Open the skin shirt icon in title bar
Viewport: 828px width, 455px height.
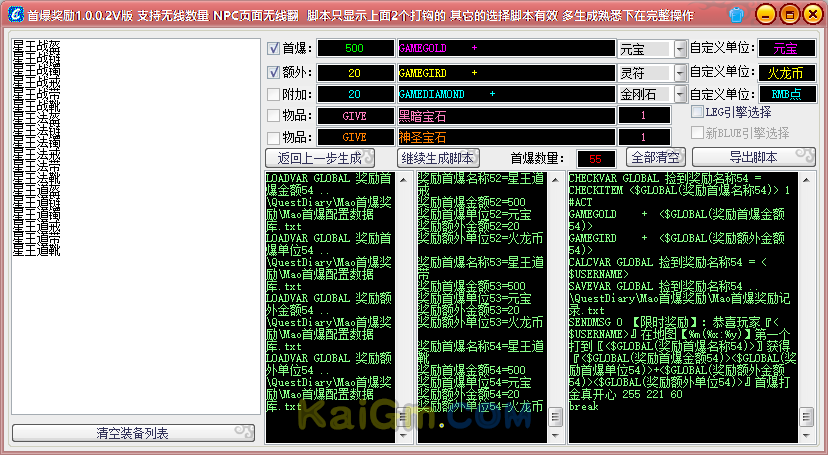pos(736,15)
